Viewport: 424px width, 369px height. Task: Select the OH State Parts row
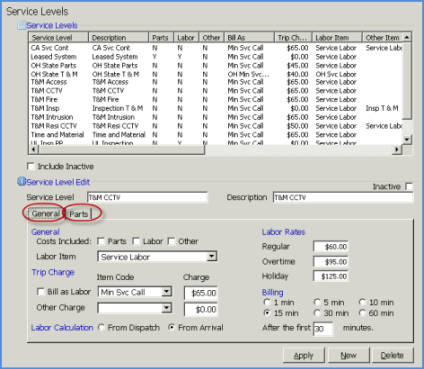[216, 65]
